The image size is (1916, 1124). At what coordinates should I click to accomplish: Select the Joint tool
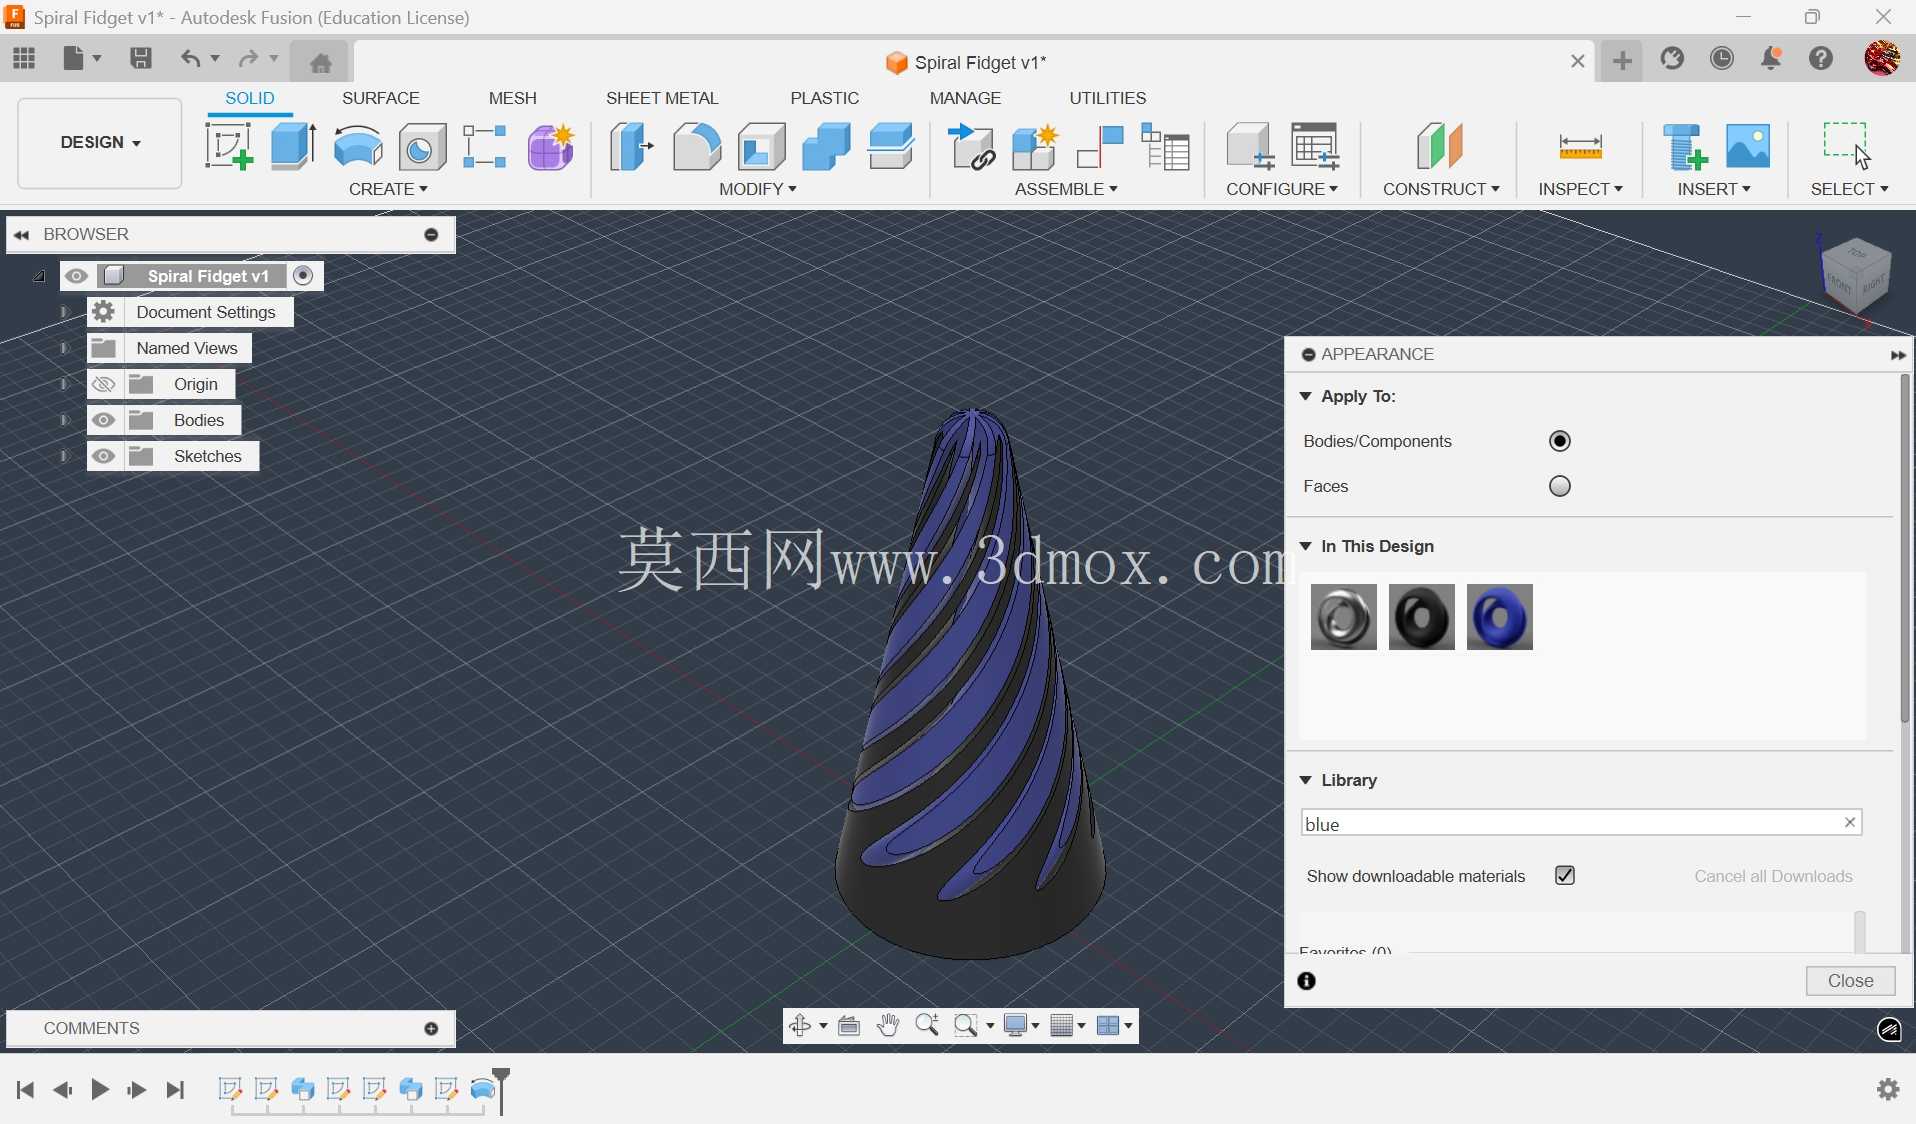click(x=1100, y=146)
